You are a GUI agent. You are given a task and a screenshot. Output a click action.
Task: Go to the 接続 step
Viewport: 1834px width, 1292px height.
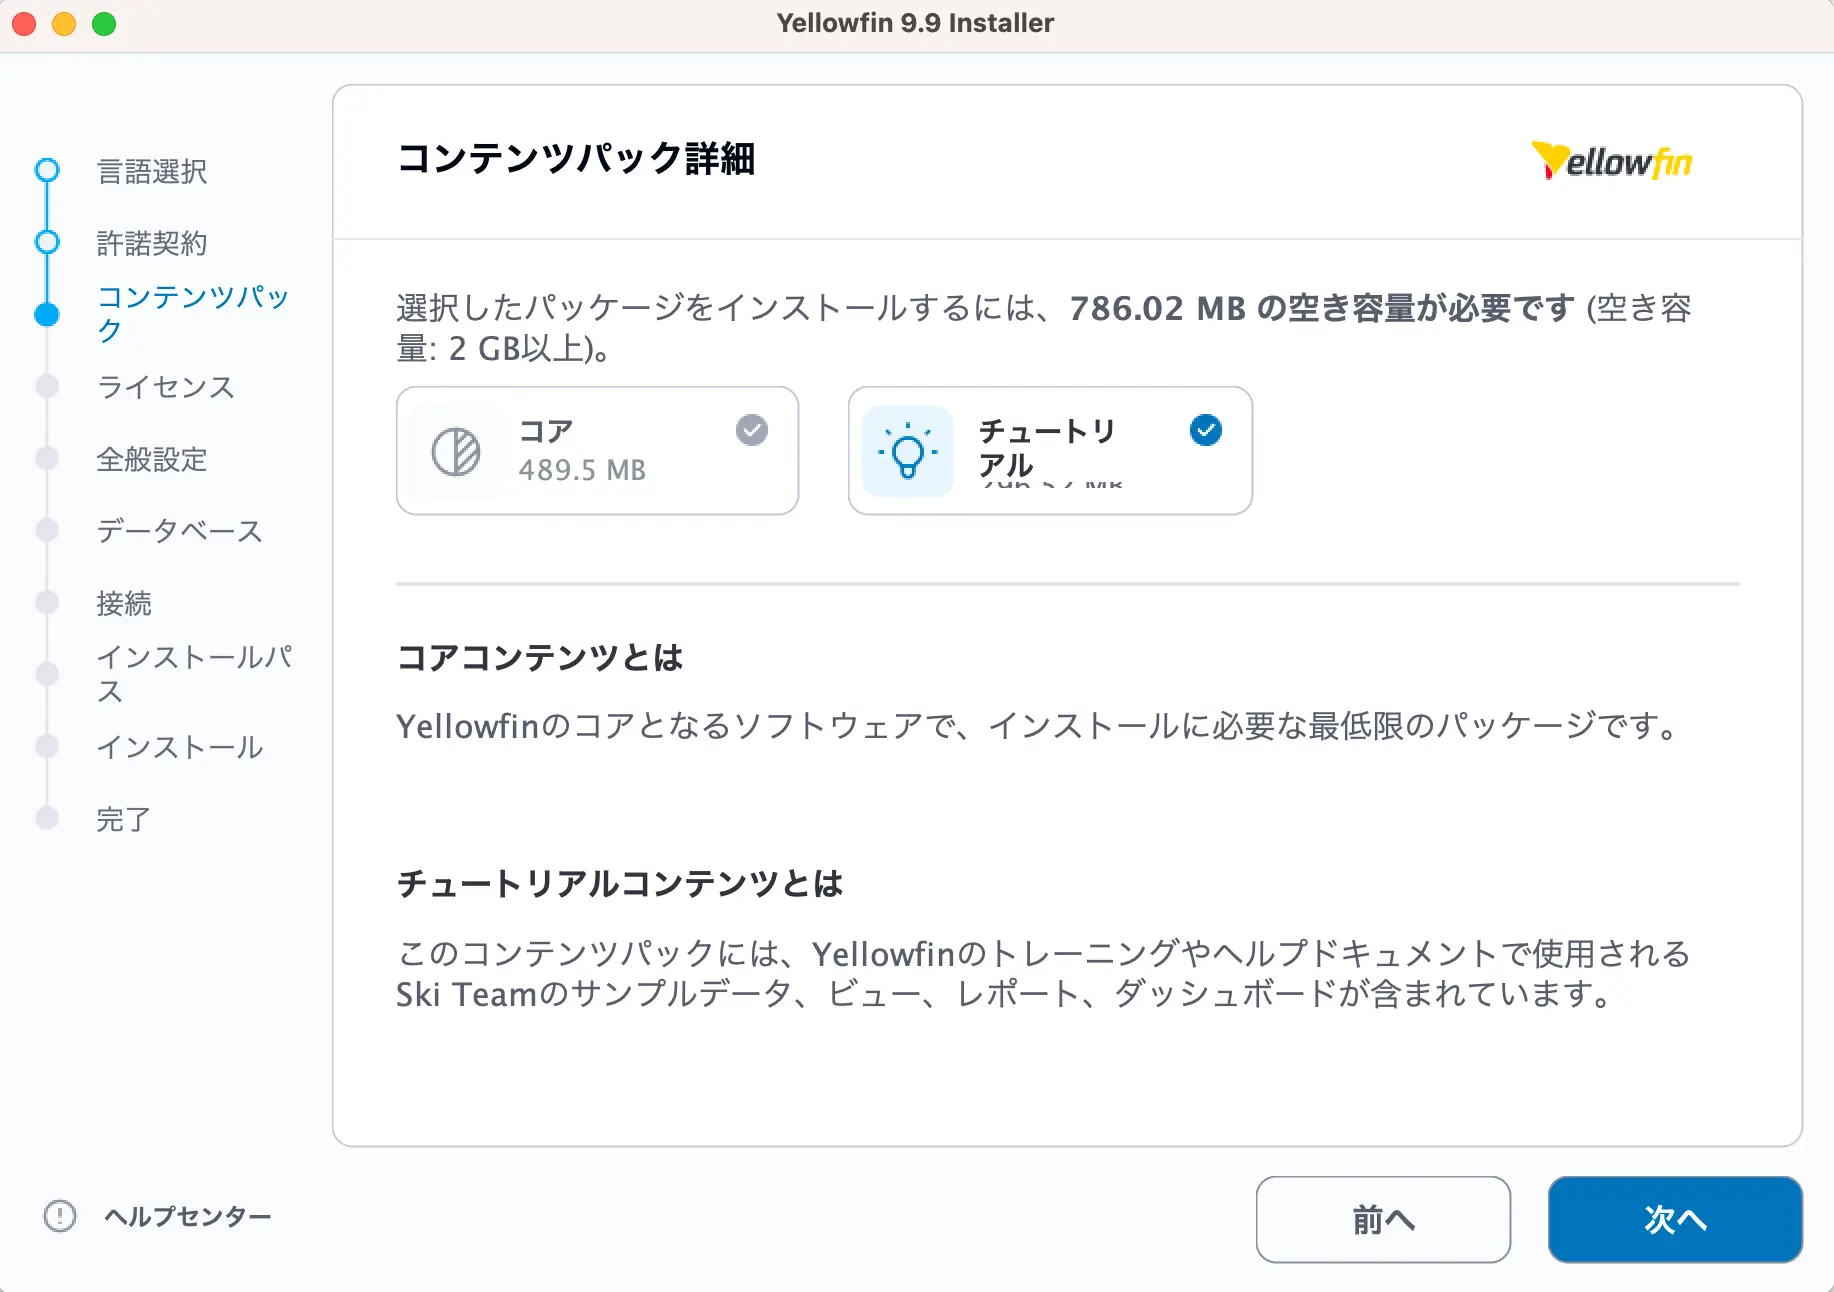(124, 603)
